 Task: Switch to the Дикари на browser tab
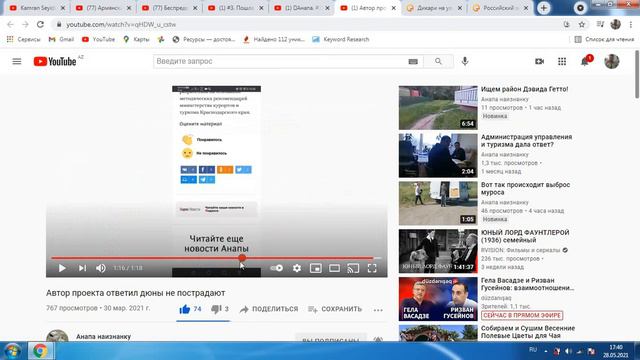click(433, 8)
